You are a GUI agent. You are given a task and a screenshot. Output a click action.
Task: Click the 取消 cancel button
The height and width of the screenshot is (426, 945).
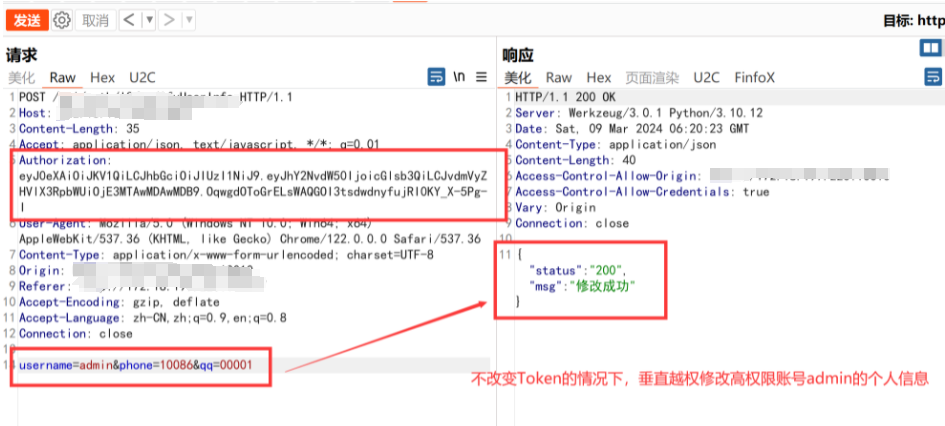tap(95, 20)
